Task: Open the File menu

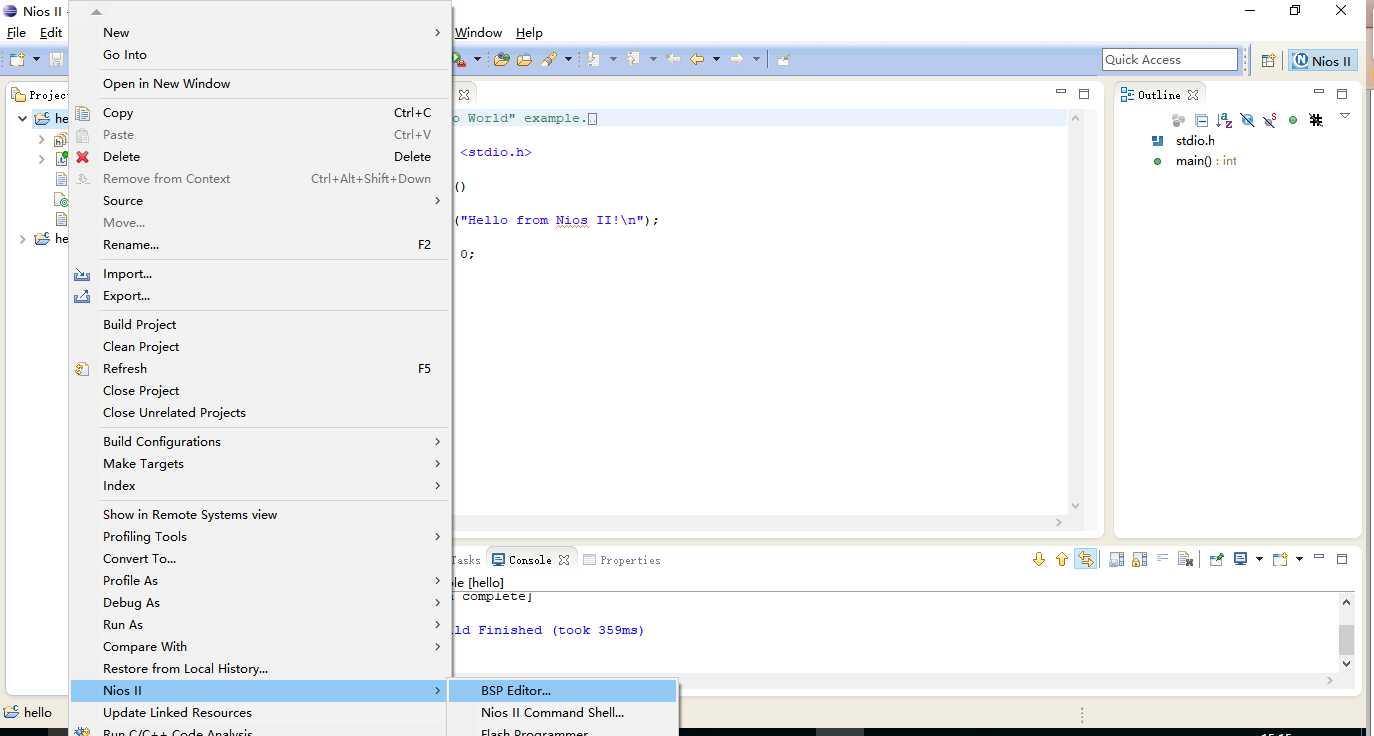Action: click(x=17, y=33)
